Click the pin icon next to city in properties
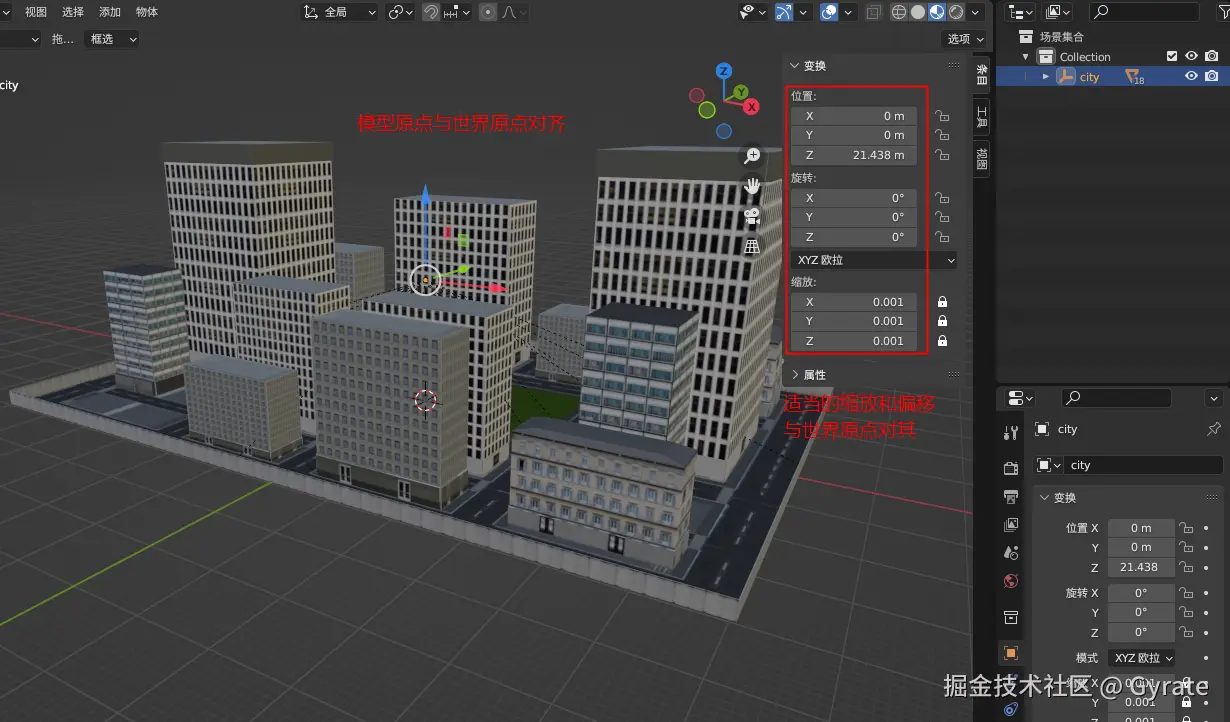 (x=1214, y=429)
